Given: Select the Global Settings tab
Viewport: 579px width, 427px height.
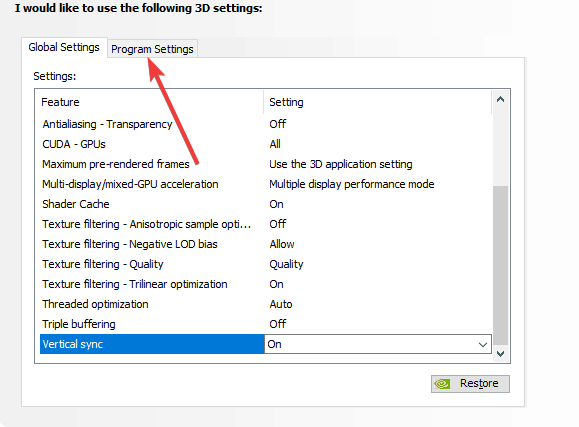Looking at the screenshot, I should point(64,47).
